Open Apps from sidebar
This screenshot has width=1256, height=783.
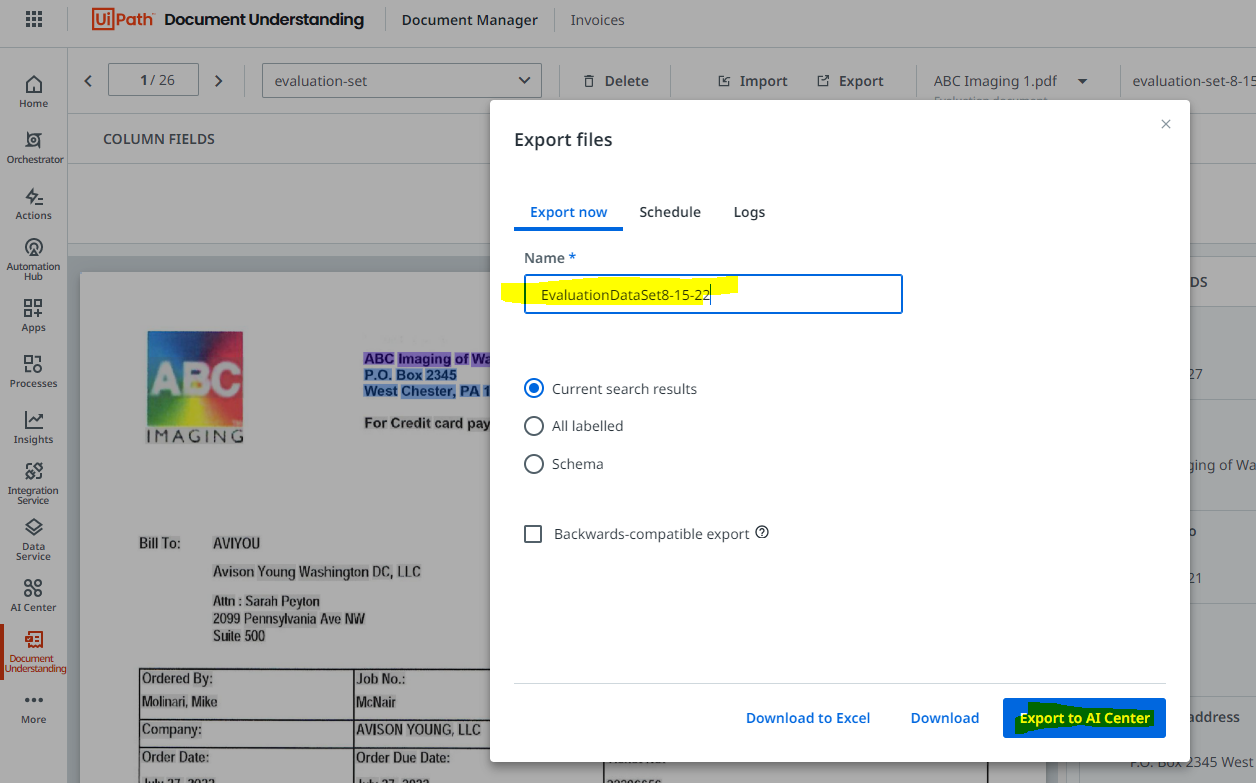pyautogui.click(x=33, y=315)
